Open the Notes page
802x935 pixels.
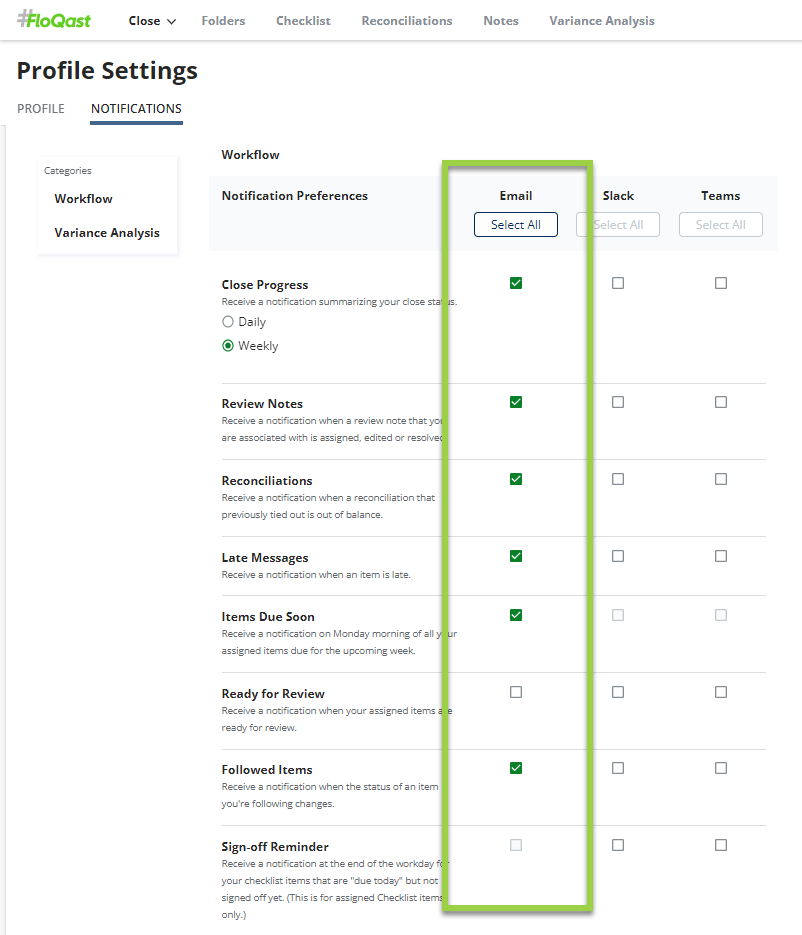click(500, 21)
